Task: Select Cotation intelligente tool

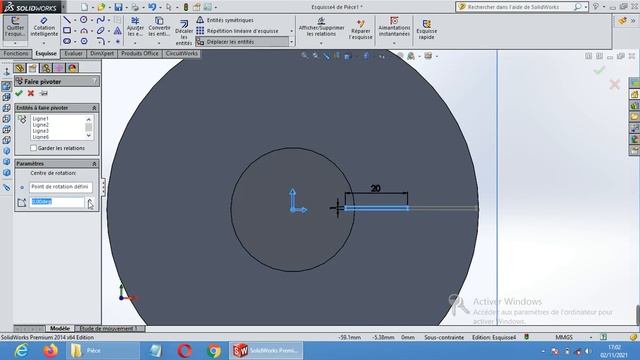Action: [x=44, y=27]
